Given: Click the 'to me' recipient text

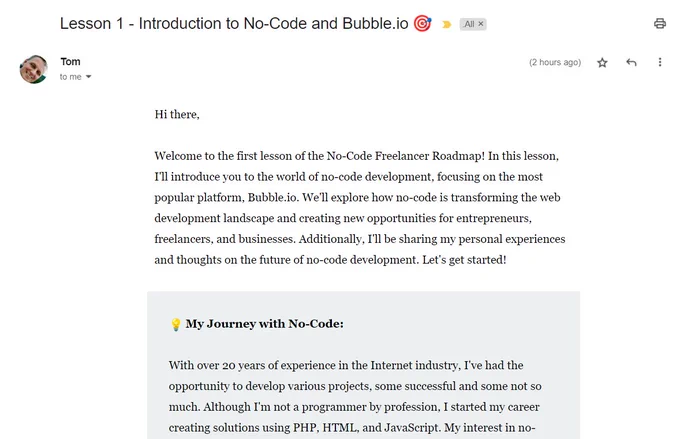Looking at the screenshot, I should pyautogui.click(x=70, y=77).
